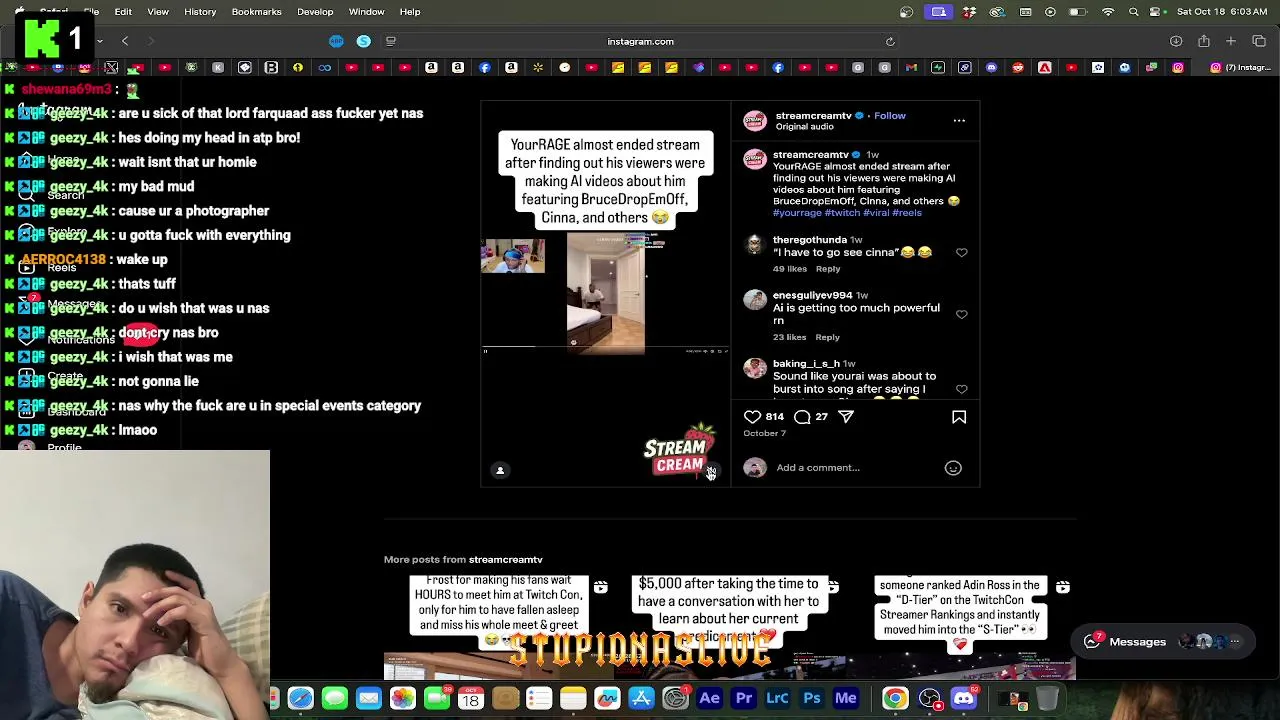Open streamcreamtv profile name in post header
This screenshot has width=1280, height=720.
[814, 116]
